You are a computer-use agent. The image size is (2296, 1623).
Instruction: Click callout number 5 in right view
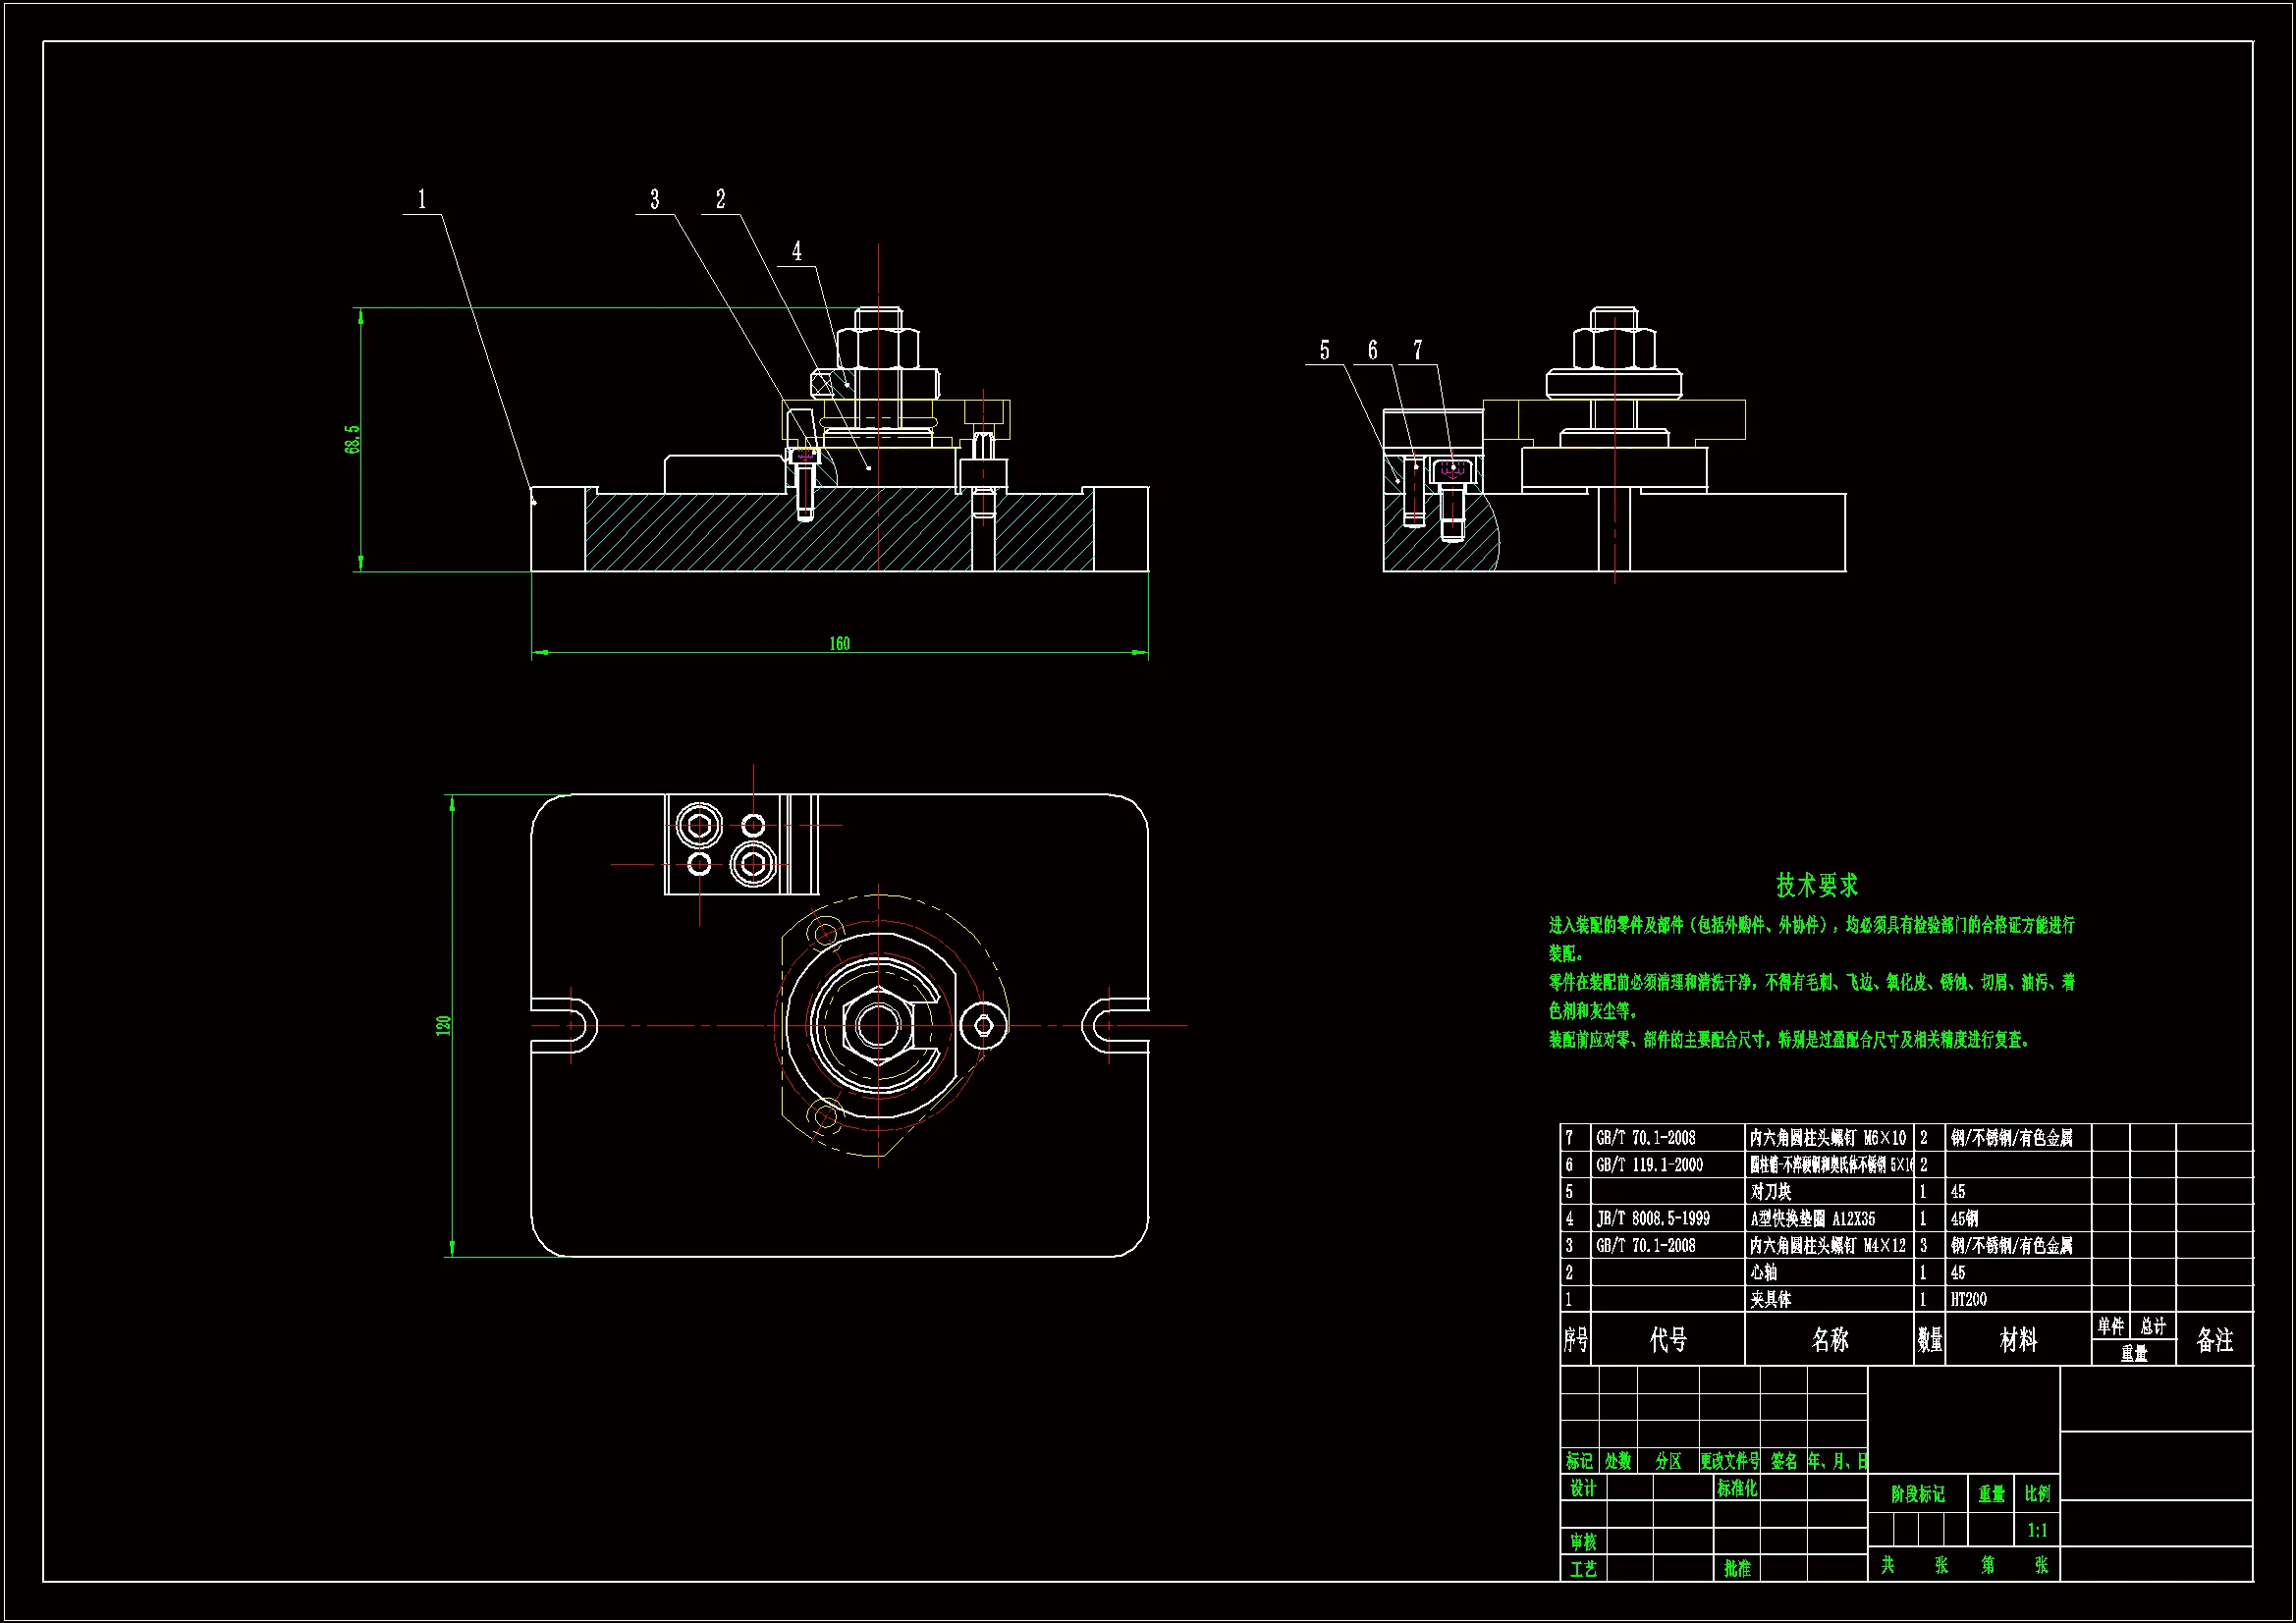pos(1324,350)
